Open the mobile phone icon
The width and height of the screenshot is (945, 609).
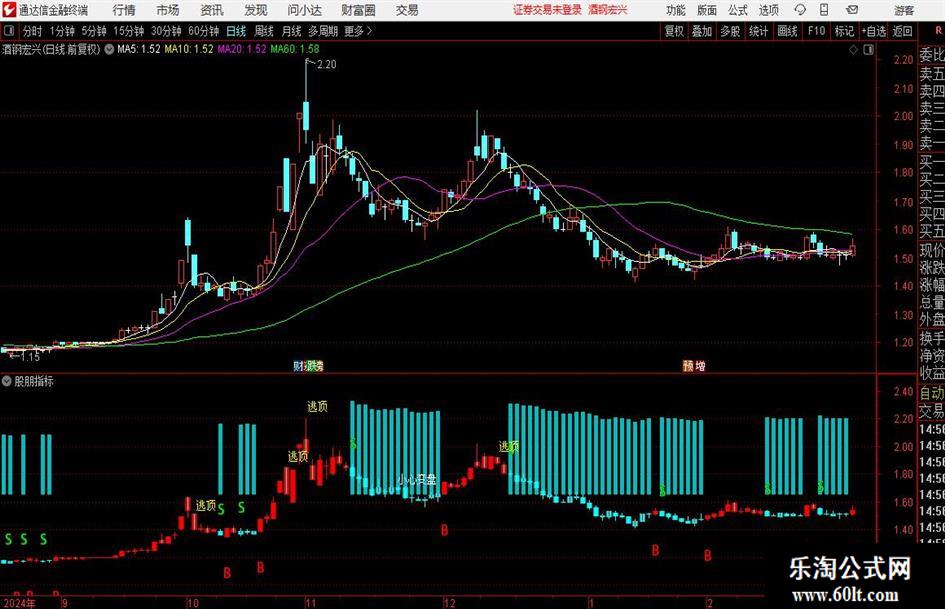coord(824,10)
